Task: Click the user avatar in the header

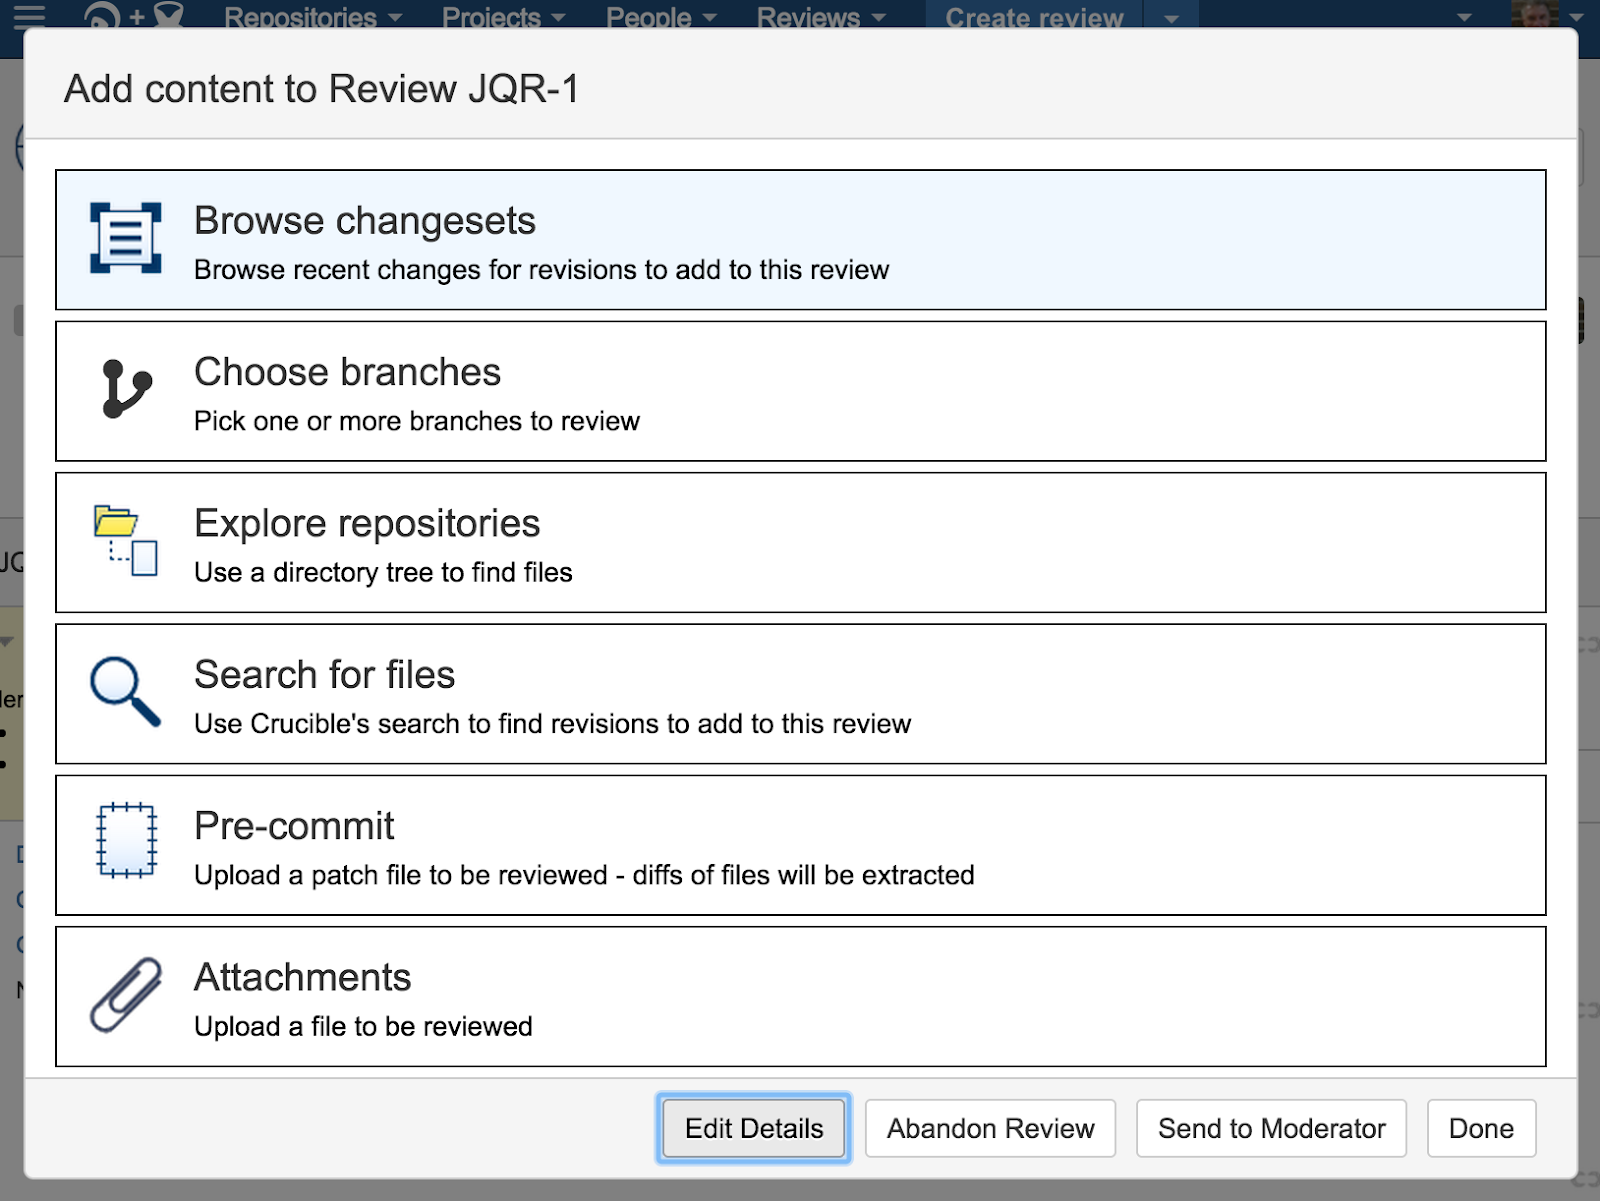Action: click(x=1535, y=14)
